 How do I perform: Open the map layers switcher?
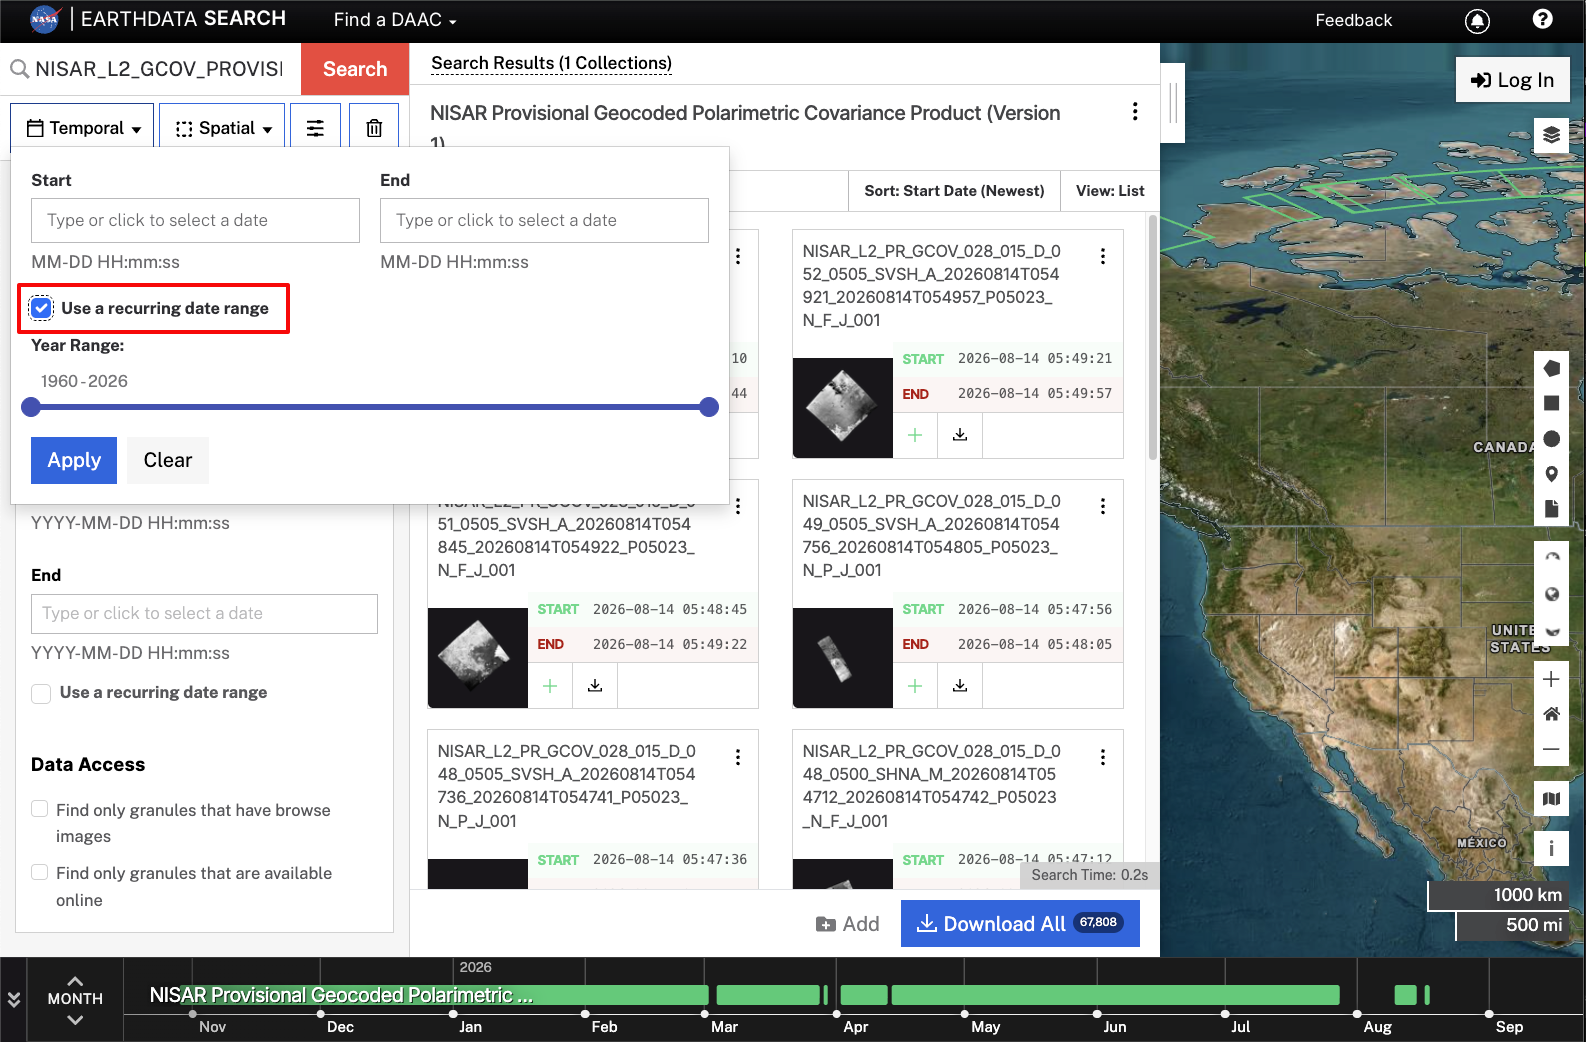(1551, 134)
